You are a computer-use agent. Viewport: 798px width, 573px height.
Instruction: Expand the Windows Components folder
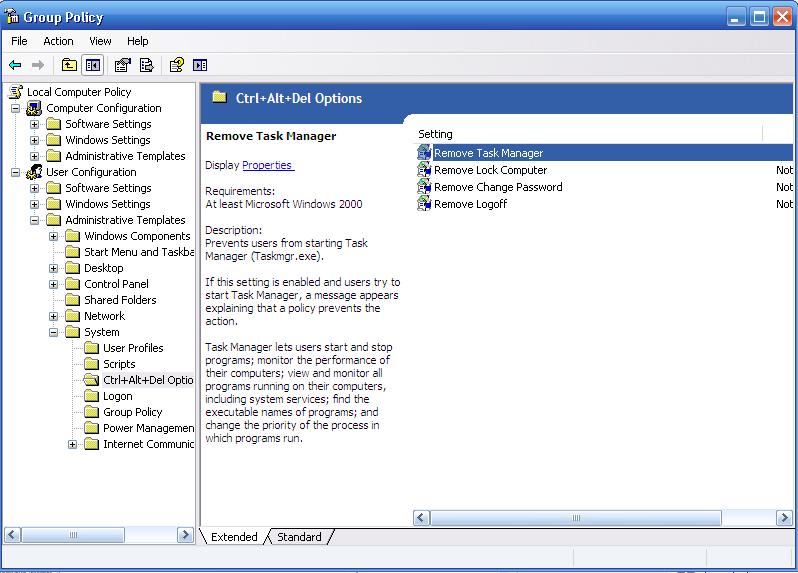(x=53, y=236)
